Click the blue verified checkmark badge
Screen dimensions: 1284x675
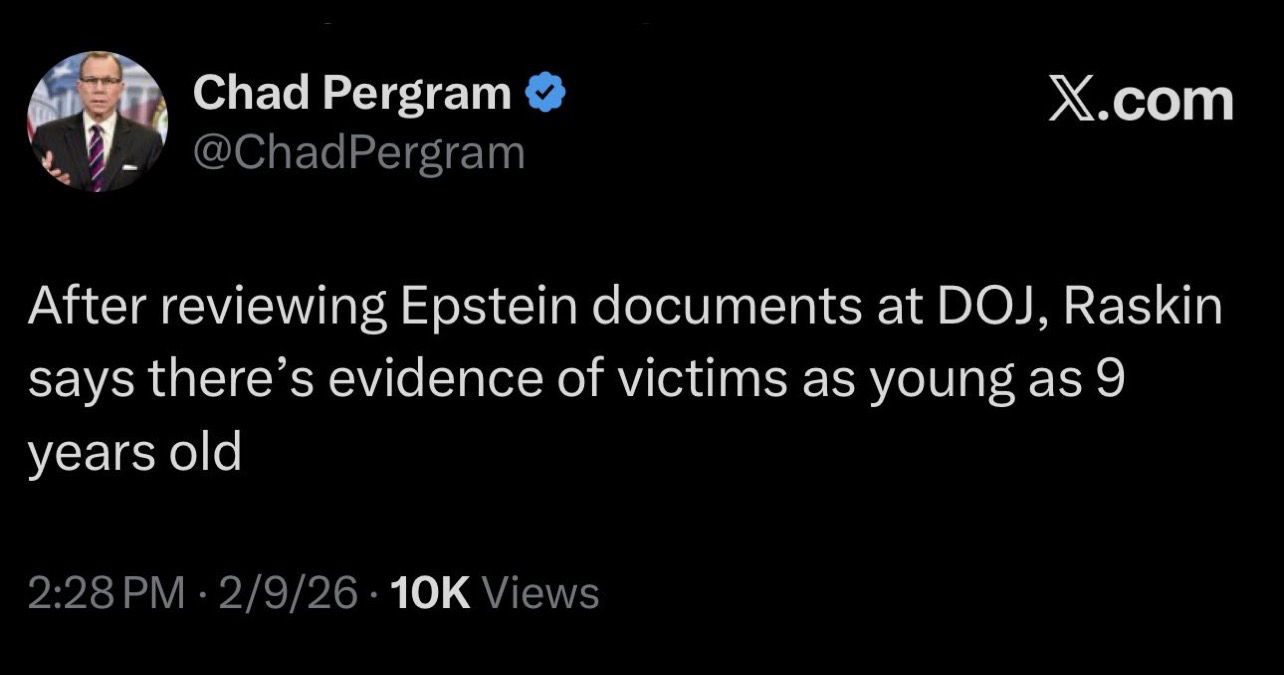coord(546,94)
